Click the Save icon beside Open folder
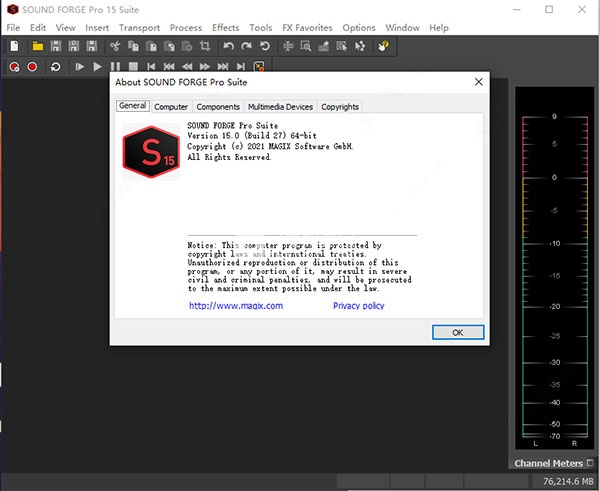Screen dimensions: 600x491 (x=56, y=46)
